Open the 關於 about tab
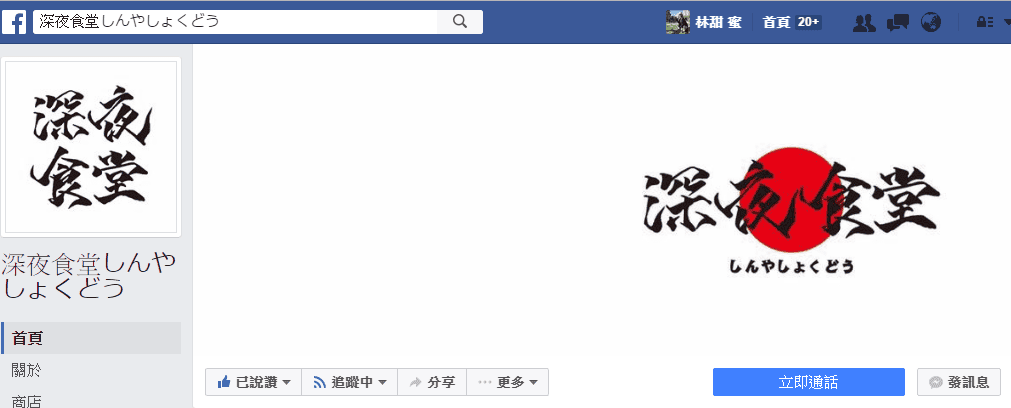Screen dimensions: 1011x408 click(28, 371)
